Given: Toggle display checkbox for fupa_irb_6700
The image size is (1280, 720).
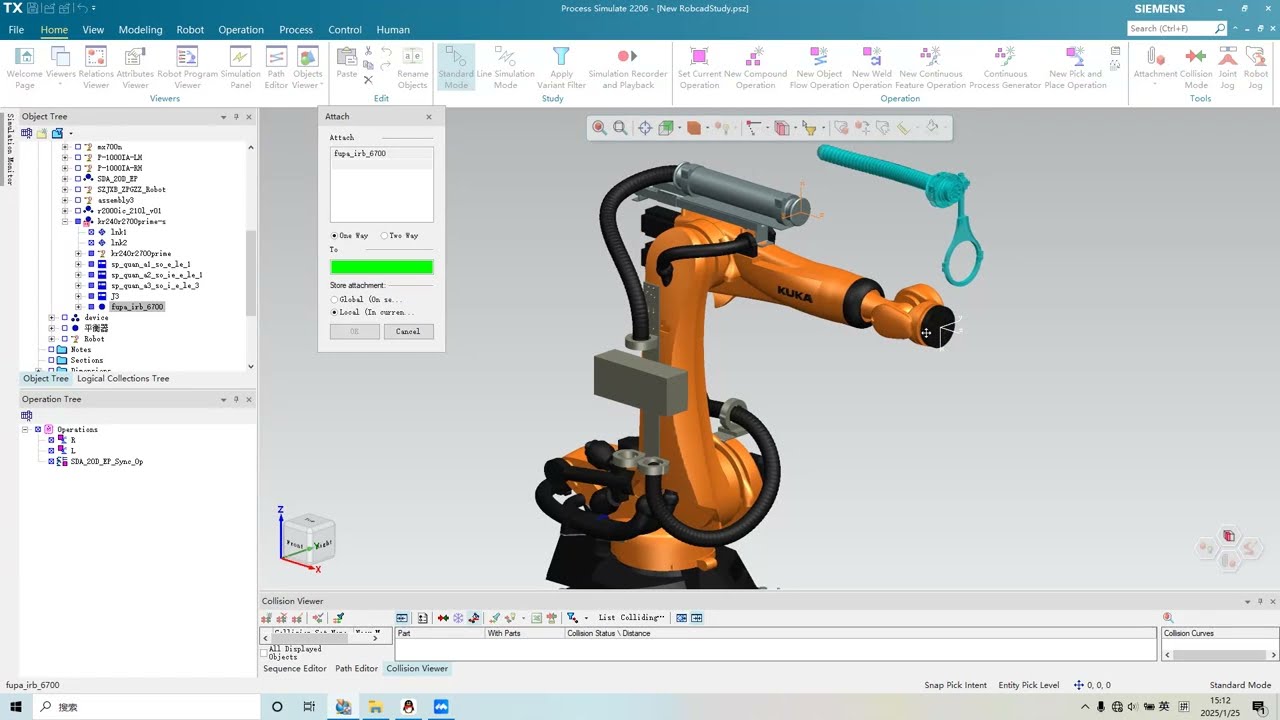Looking at the screenshot, I should pos(91,307).
